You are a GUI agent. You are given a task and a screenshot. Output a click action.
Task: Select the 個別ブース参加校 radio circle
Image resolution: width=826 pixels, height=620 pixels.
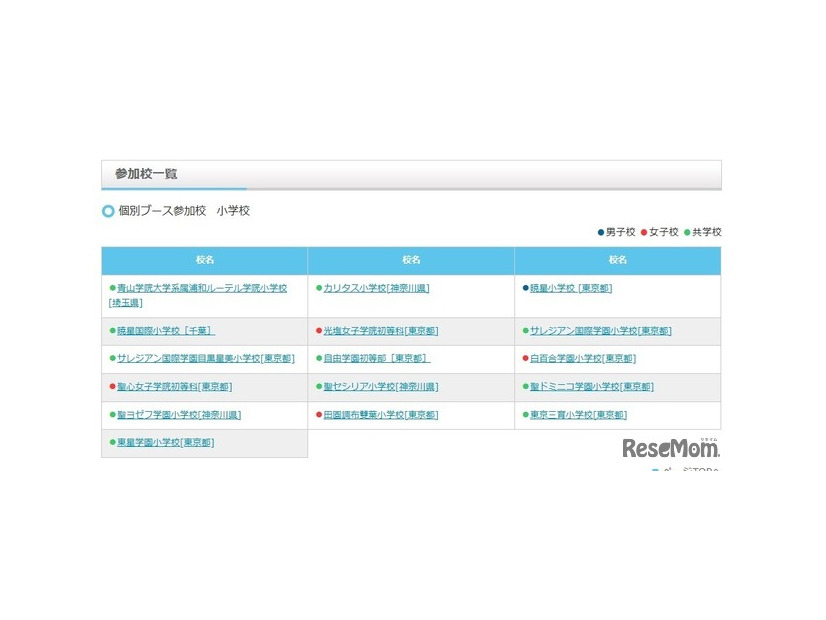(107, 211)
